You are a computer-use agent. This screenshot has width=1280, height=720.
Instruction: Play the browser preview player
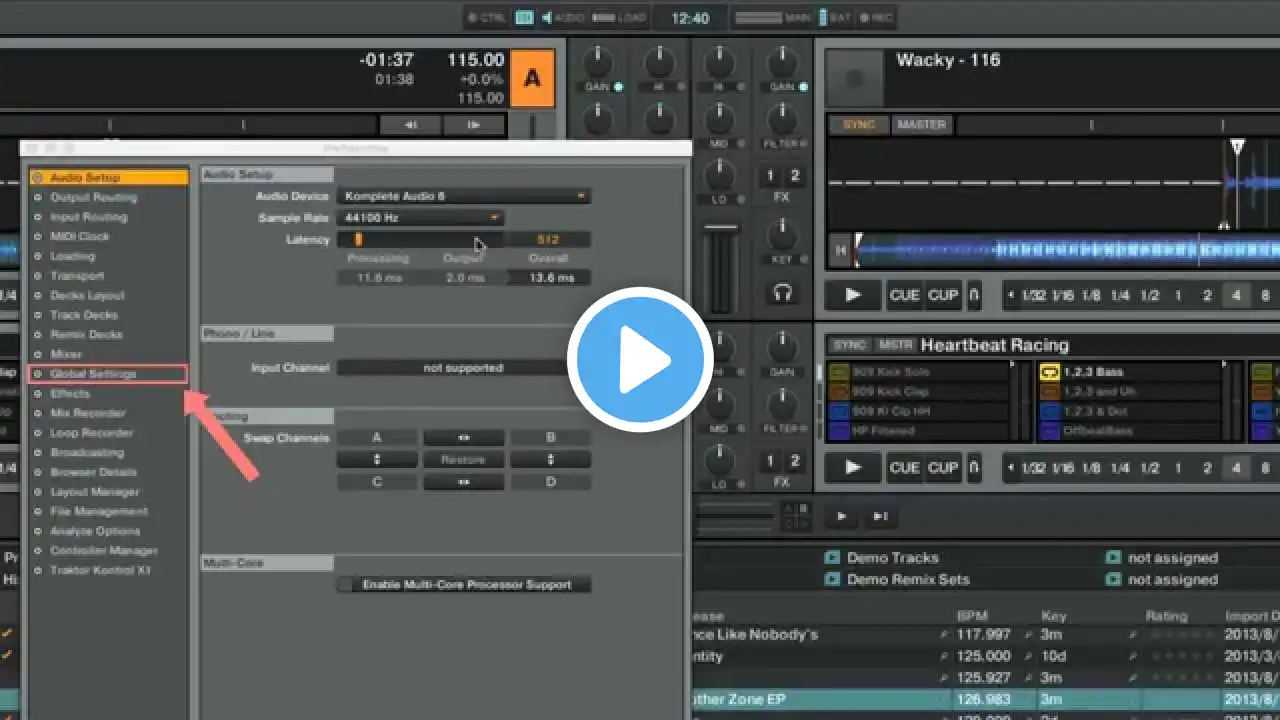click(842, 516)
